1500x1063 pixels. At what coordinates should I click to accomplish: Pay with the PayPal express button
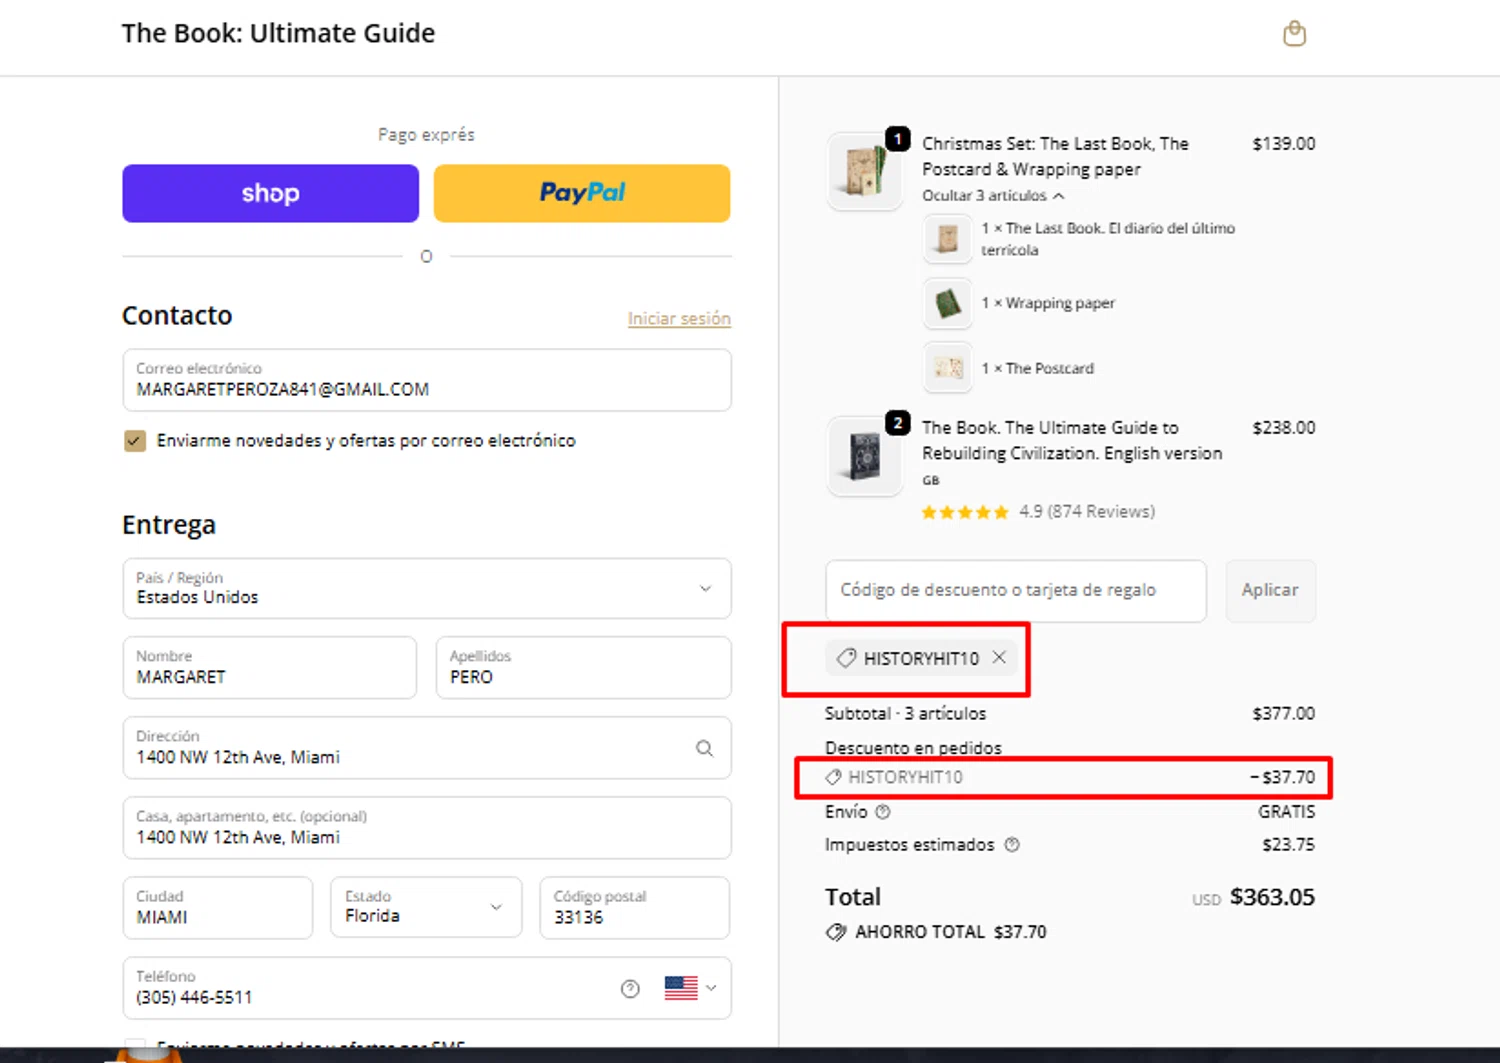[582, 193]
